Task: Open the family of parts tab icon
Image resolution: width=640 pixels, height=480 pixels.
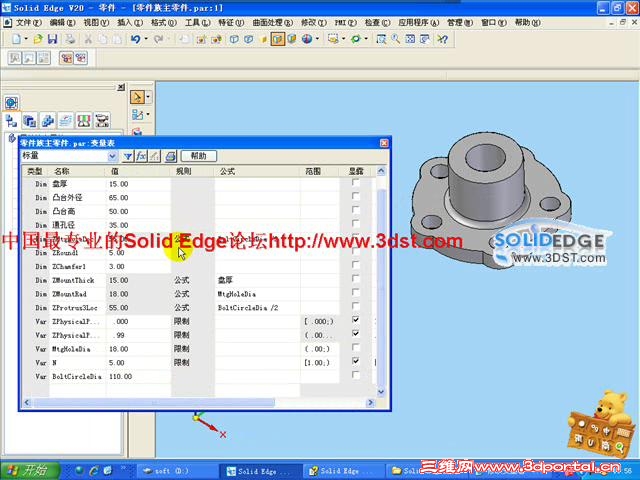Action: point(48,120)
